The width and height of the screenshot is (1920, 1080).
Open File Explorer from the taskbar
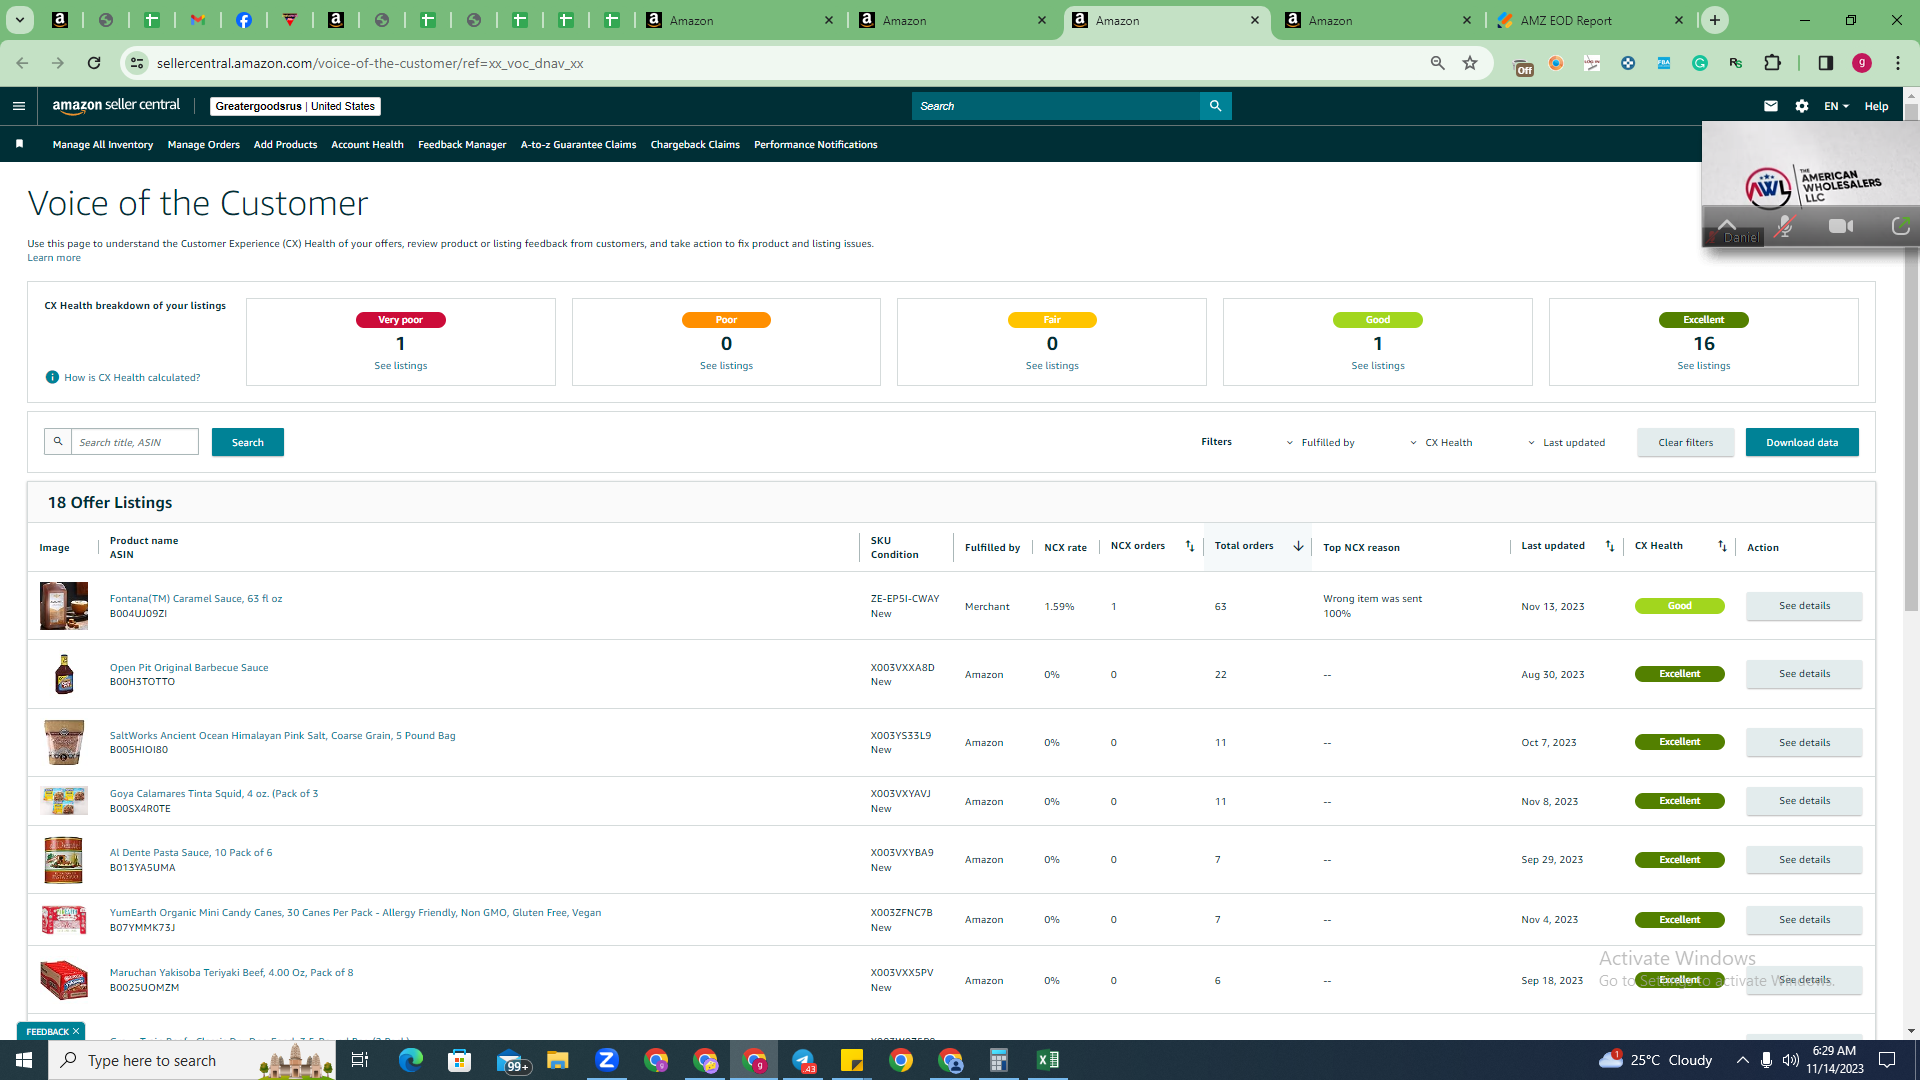(558, 1060)
